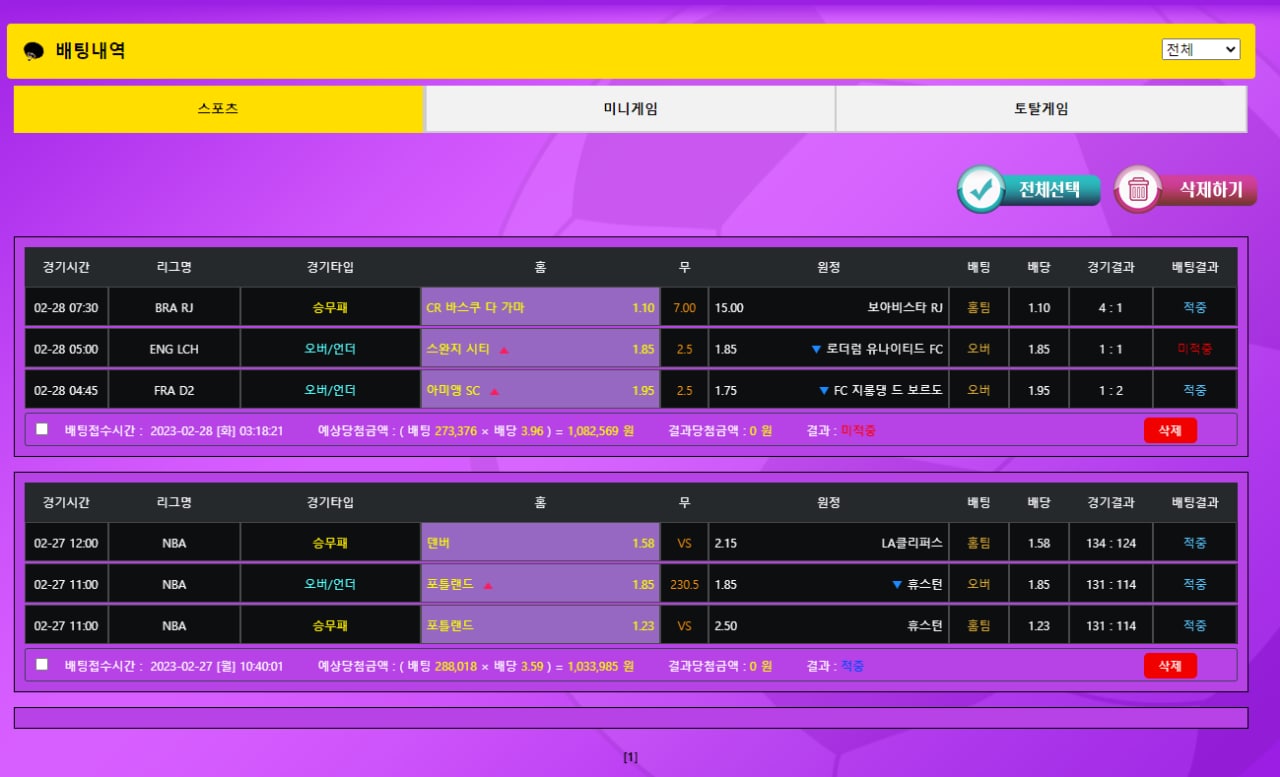Image resolution: width=1280 pixels, height=777 pixels.
Task: Click the blue down arrow beside FC 지롱댕 드 보르도
Action: (x=824, y=391)
